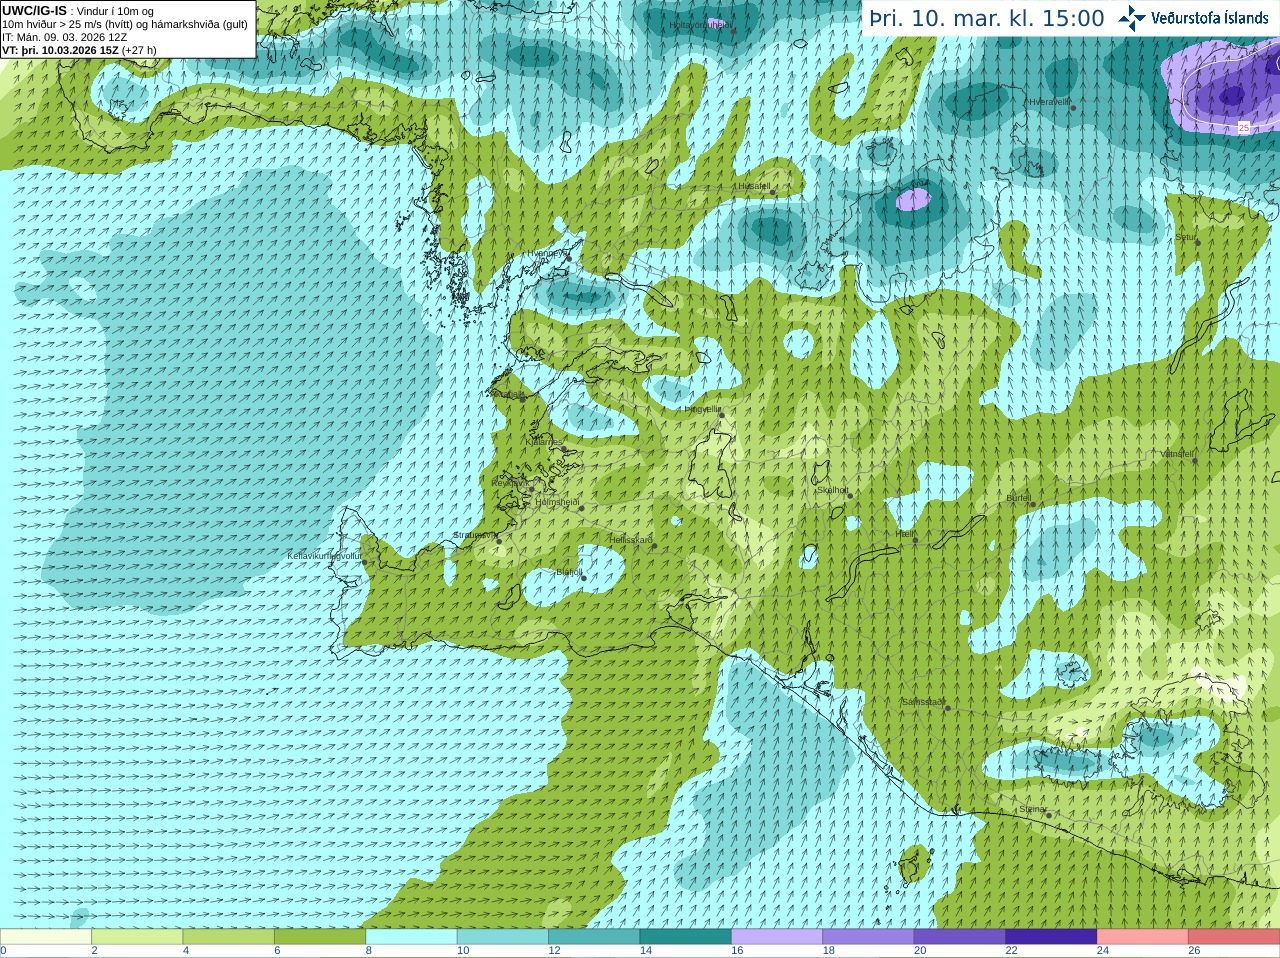Click the legend swatch above 26 m/s
The height and width of the screenshot is (958, 1280).
click(1234, 937)
